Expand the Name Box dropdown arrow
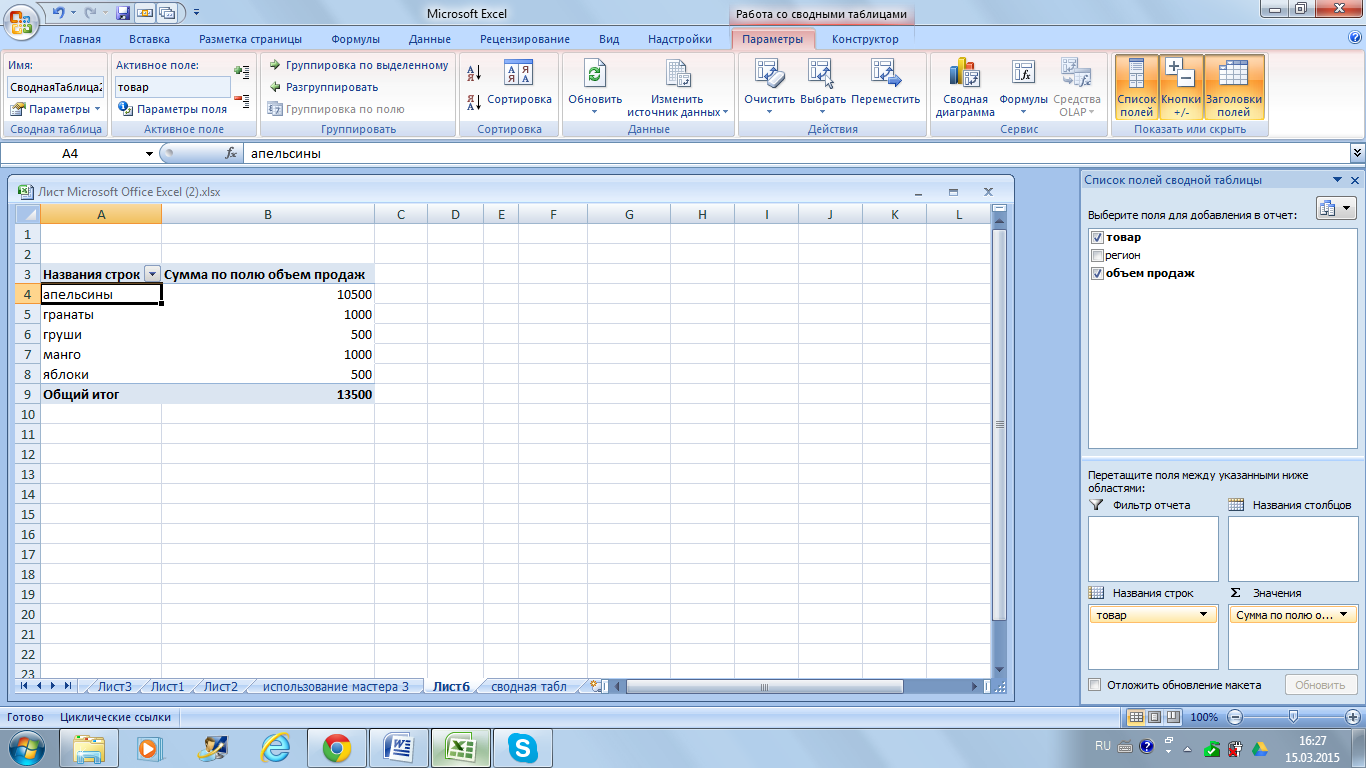Viewport: 1366px width, 768px height. [149, 154]
